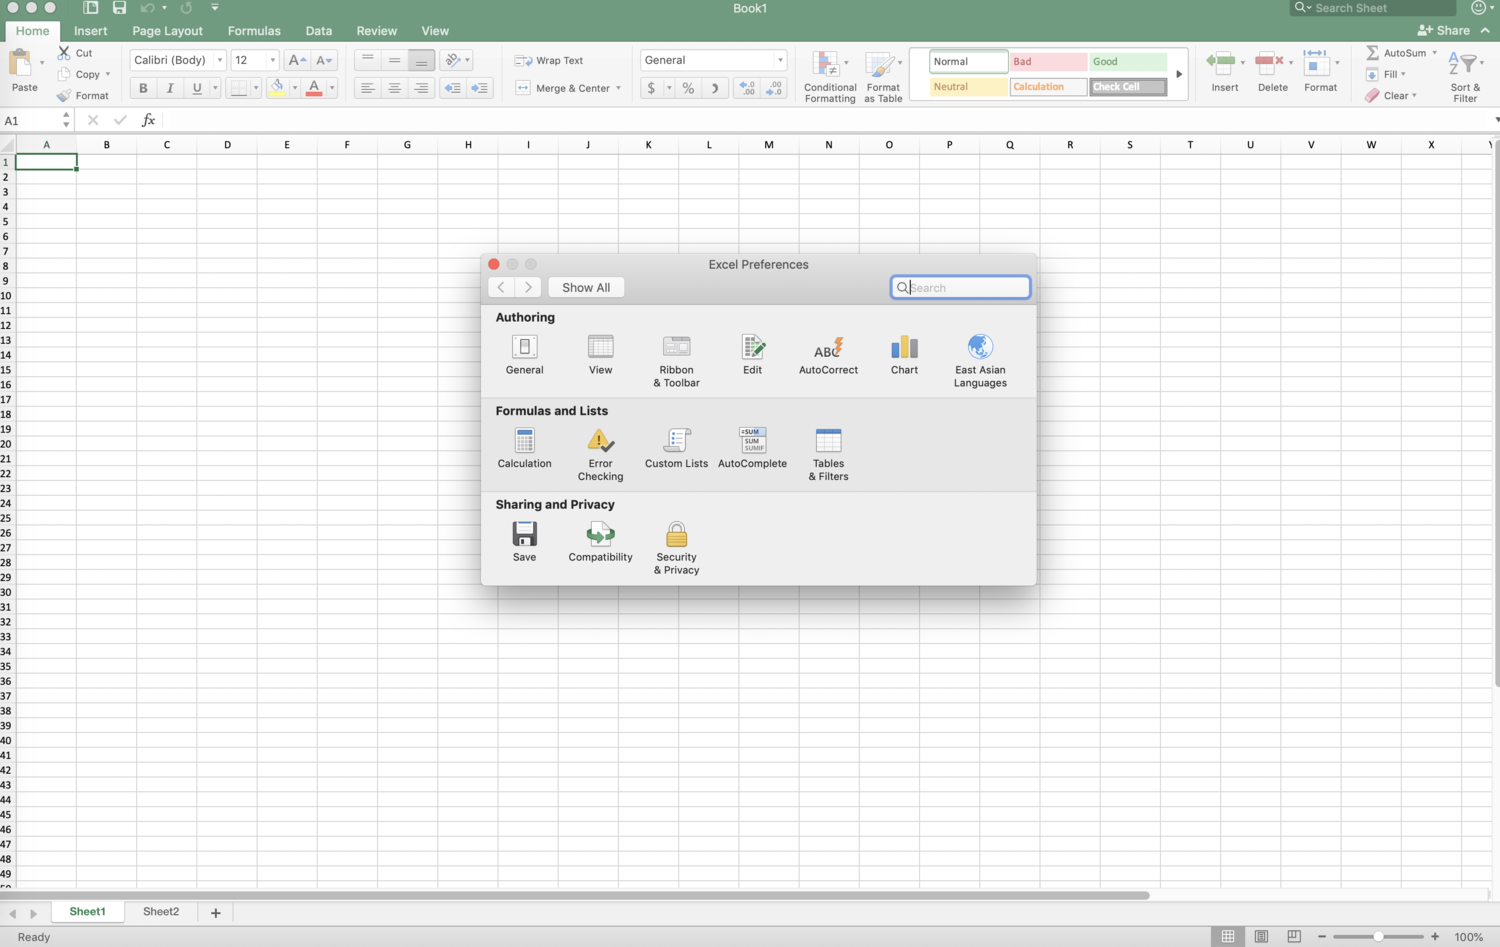The image size is (1500, 947).
Task: Add a new sheet with plus button
Action: (215, 913)
